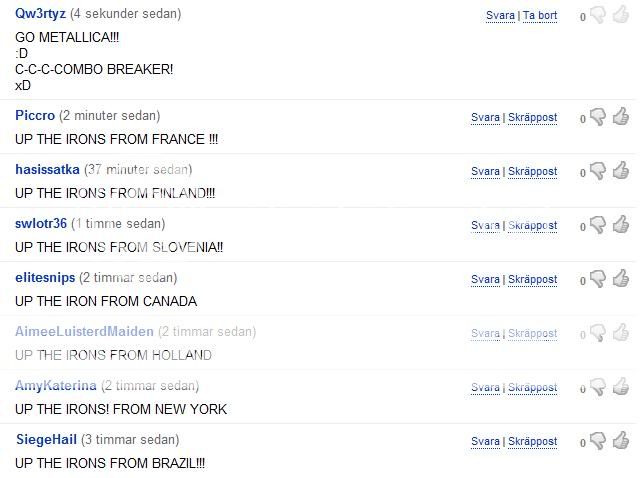Click Svara on swlotr36's comment
The height and width of the screenshot is (478, 644).
485,225
